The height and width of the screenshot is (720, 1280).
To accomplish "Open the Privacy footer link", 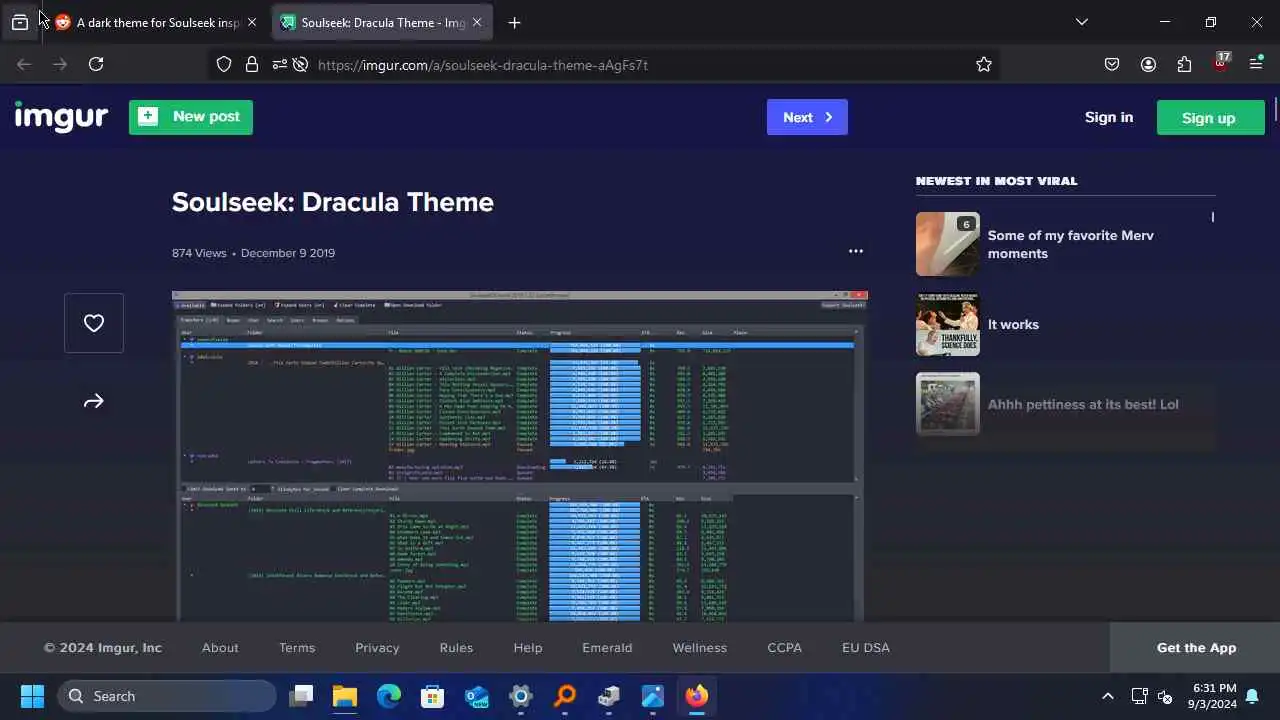I will coord(377,647).
